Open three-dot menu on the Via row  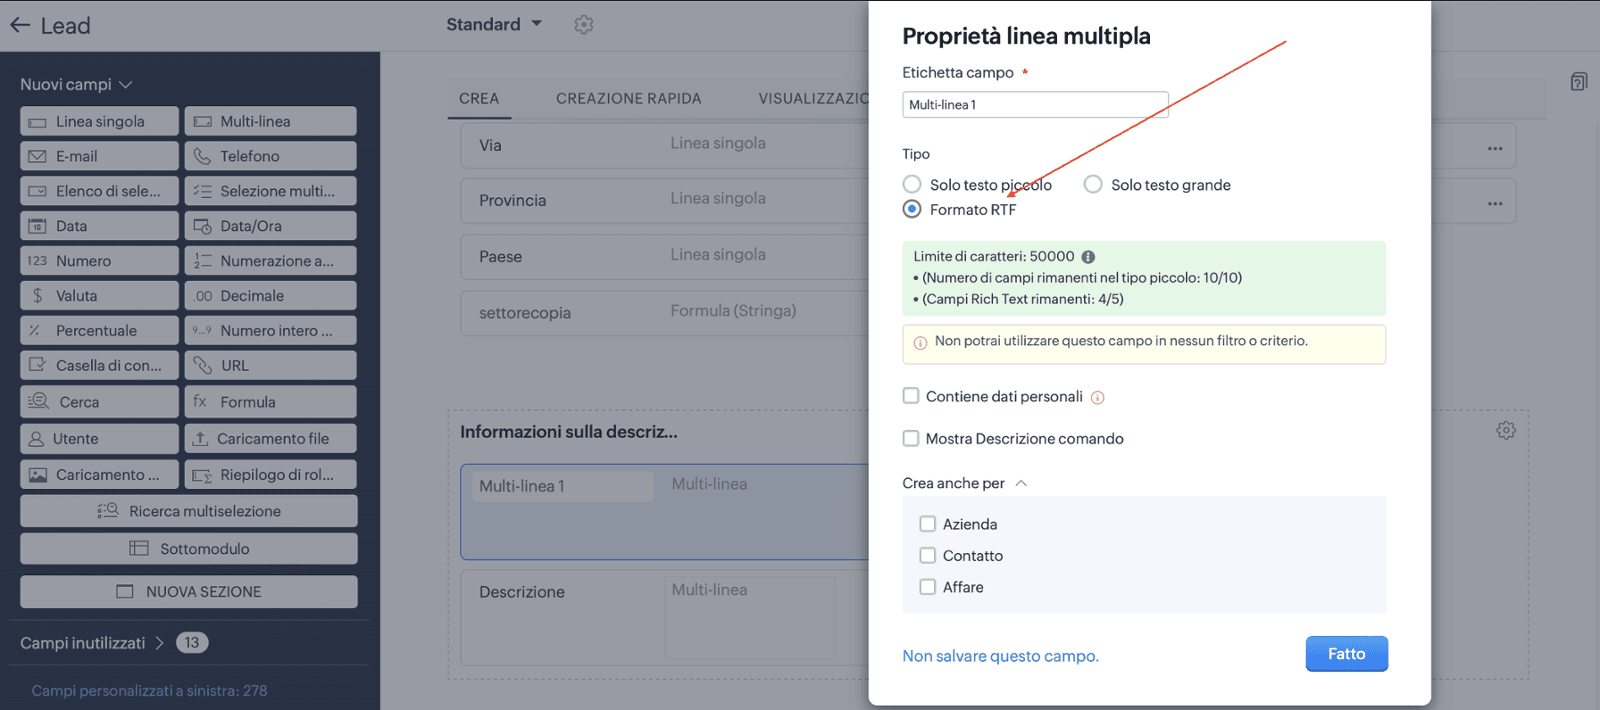coord(1495,148)
